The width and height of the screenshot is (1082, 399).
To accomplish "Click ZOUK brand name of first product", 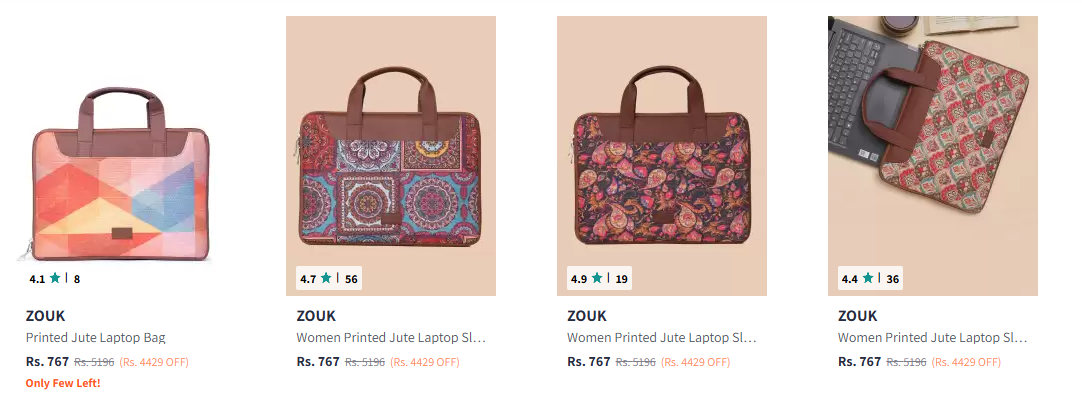I will pyautogui.click(x=46, y=316).
